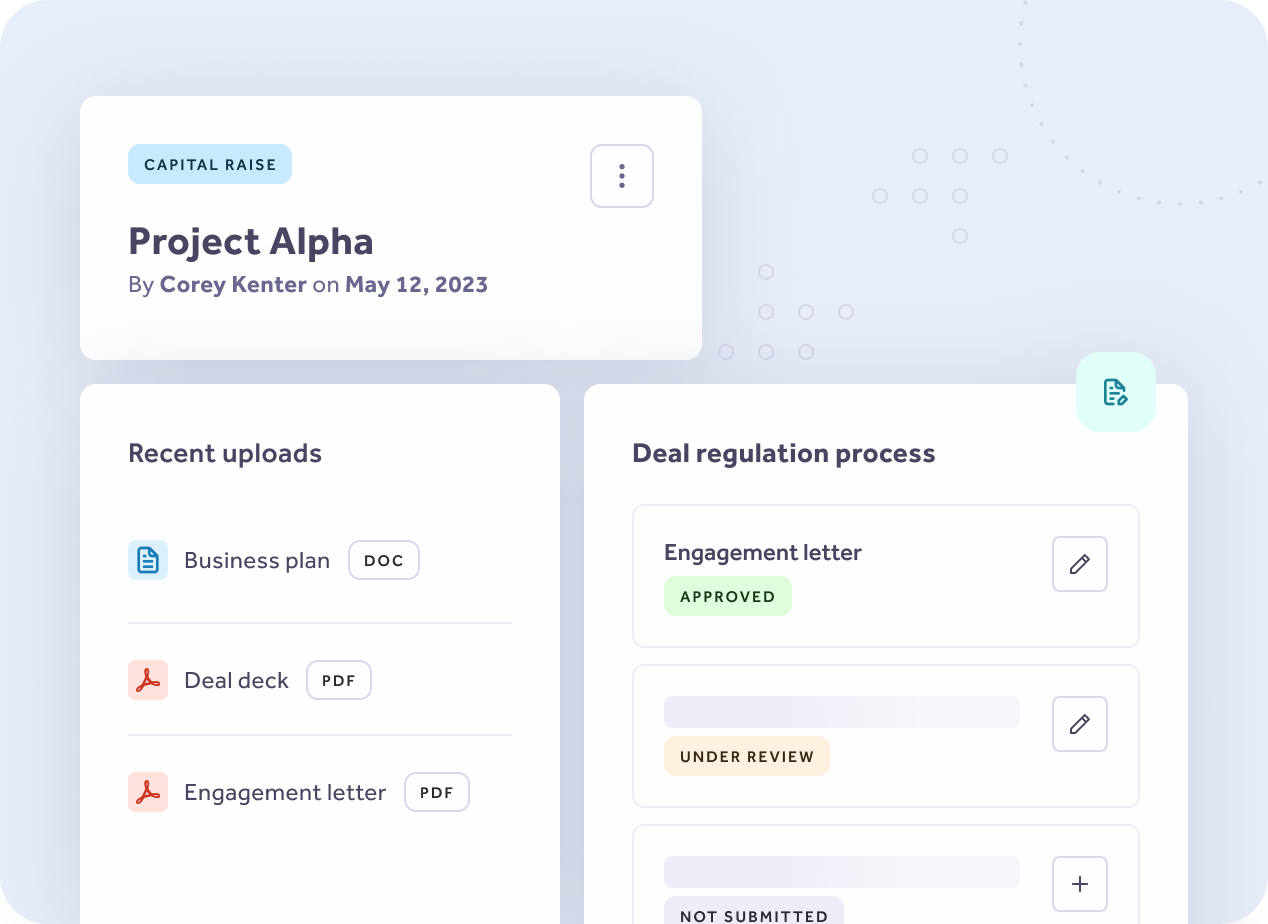This screenshot has width=1268, height=924.
Task: Click the Approved status badge
Action: [x=727, y=597]
